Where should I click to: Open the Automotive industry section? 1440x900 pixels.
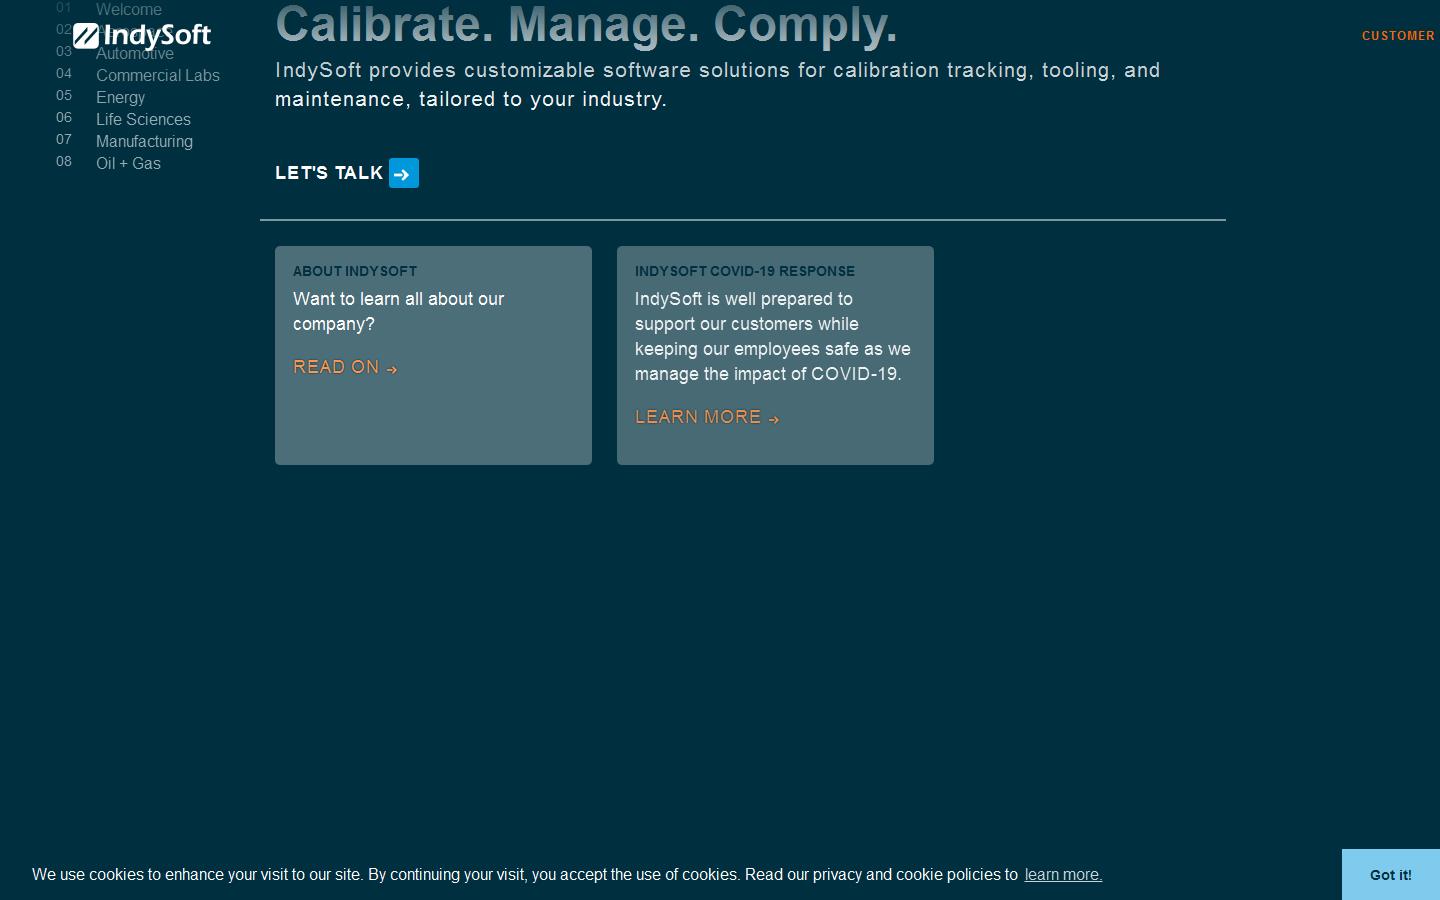[x=135, y=55]
